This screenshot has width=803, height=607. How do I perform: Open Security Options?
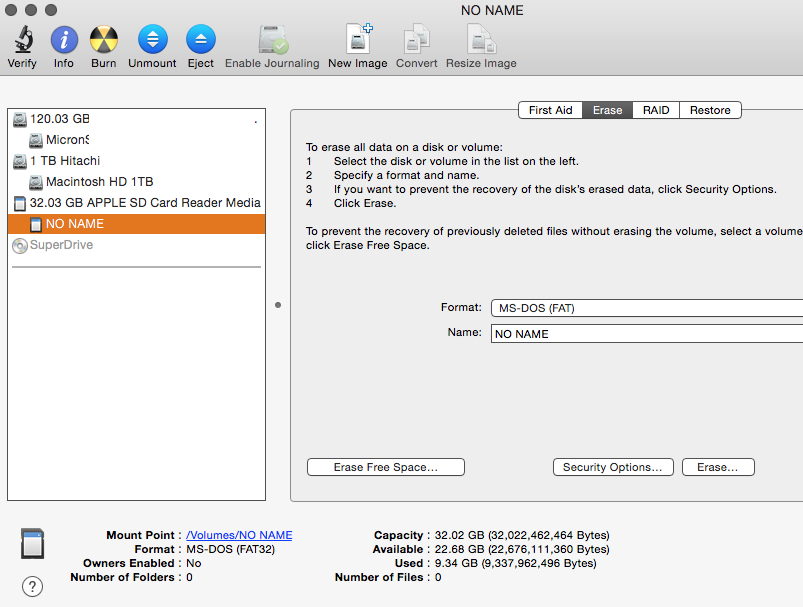pos(613,467)
